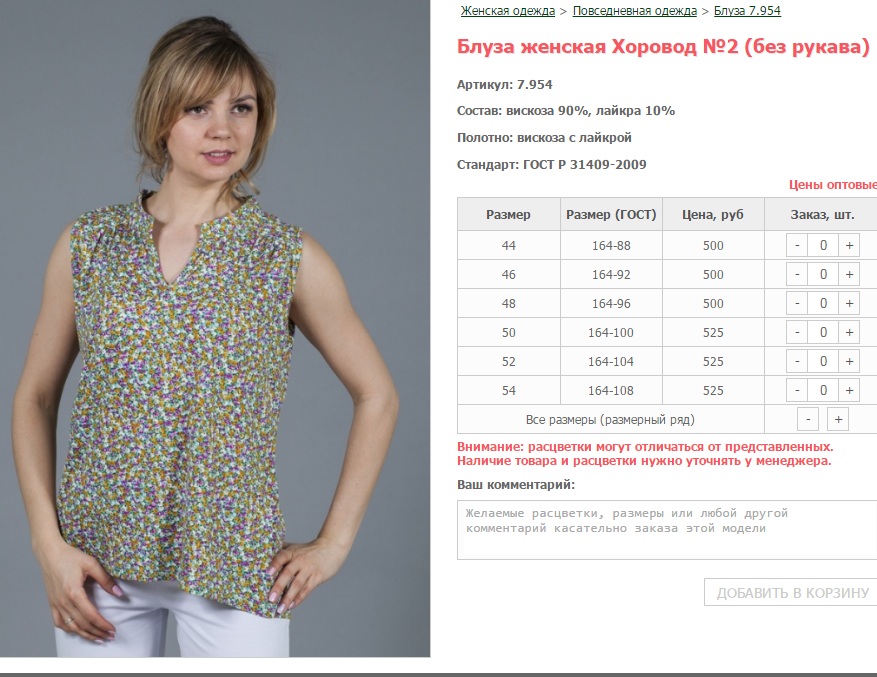Screen dimensions: 877x677
Task: Open the Повседневная одежда breadcrumb link
Action: (x=635, y=11)
